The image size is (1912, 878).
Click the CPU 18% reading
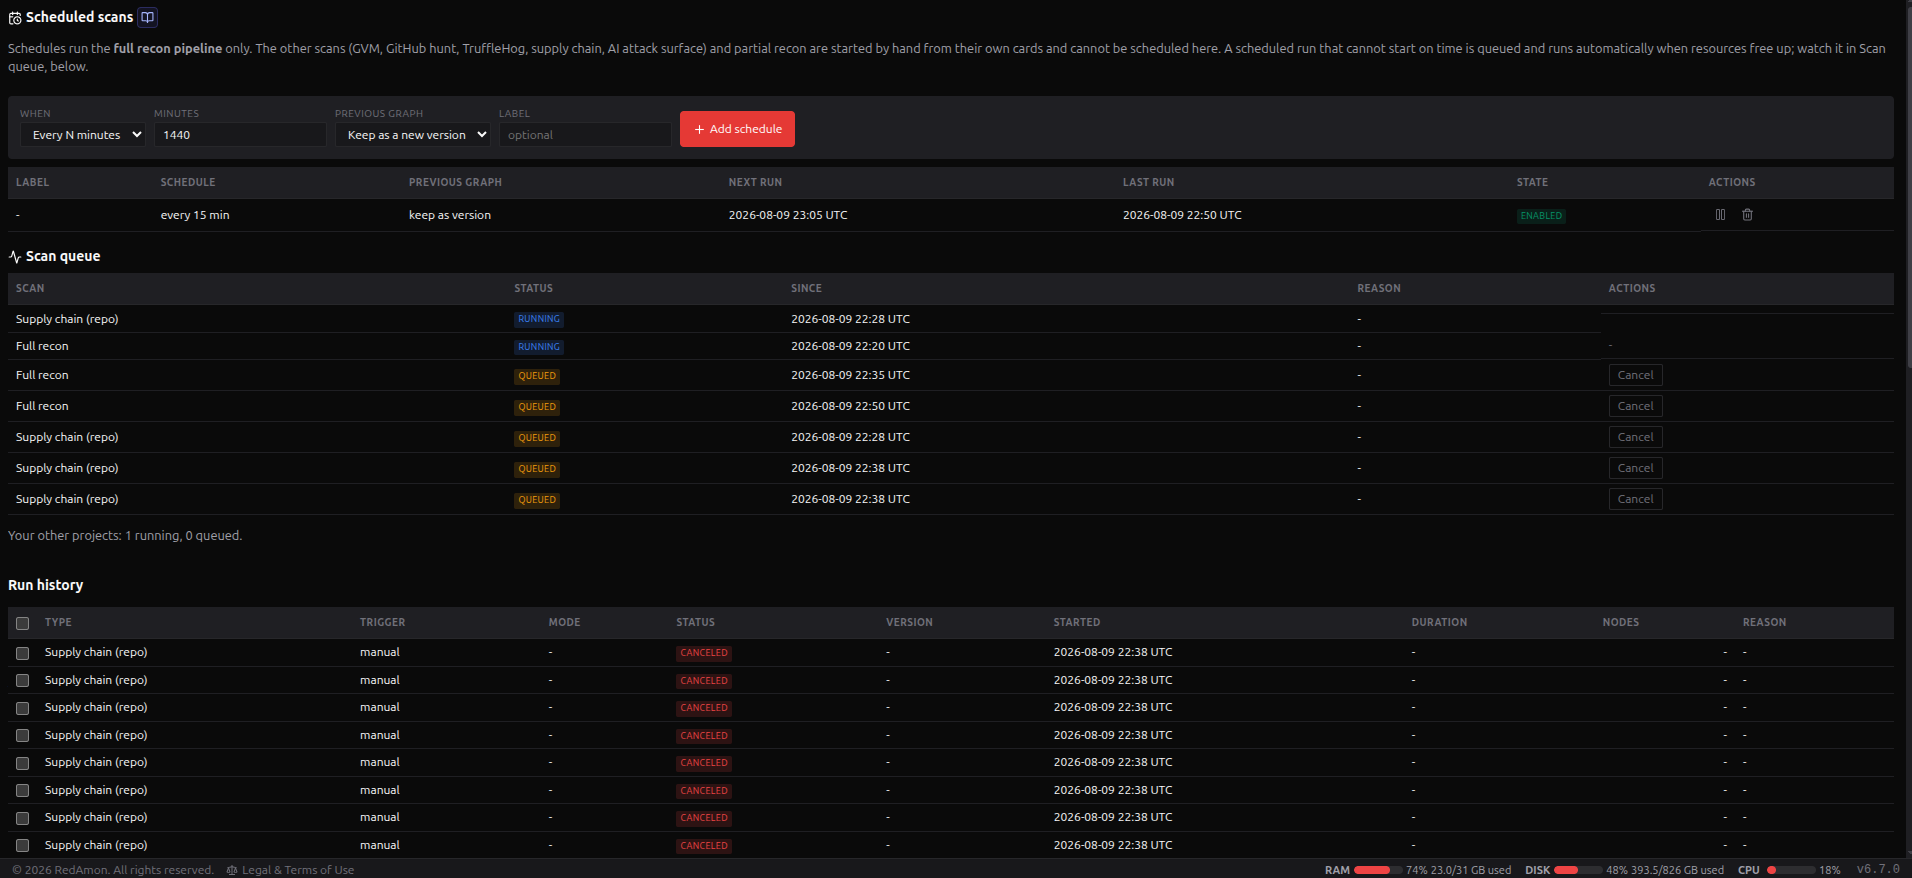click(1830, 870)
